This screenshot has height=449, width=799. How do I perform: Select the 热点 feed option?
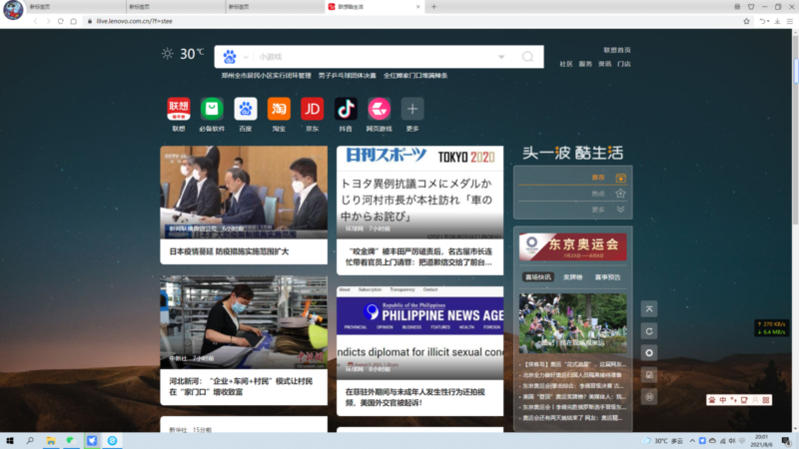point(598,194)
